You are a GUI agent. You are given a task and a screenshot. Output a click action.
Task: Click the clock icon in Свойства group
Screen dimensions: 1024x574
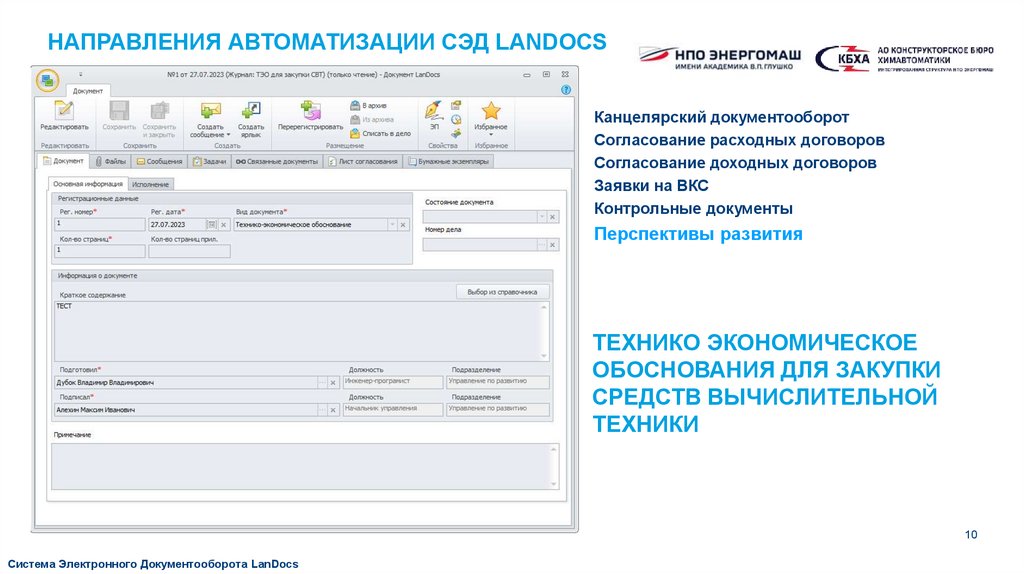point(456,120)
